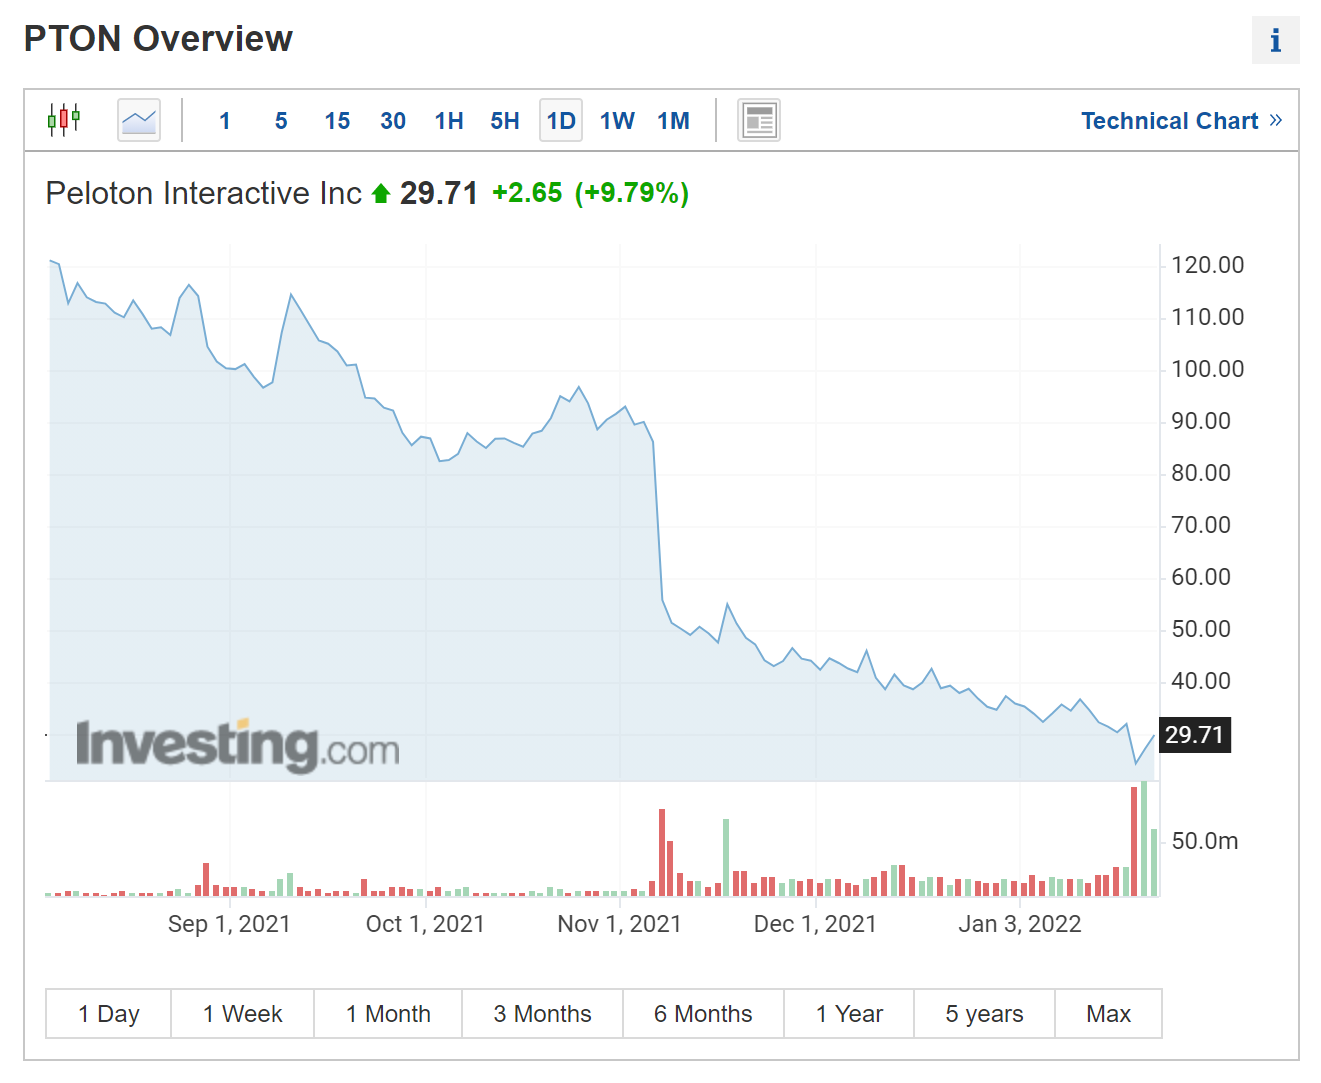Click the 90.00 price axis label
This screenshot has height=1083, width=1321.
(x=1201, y=421)
